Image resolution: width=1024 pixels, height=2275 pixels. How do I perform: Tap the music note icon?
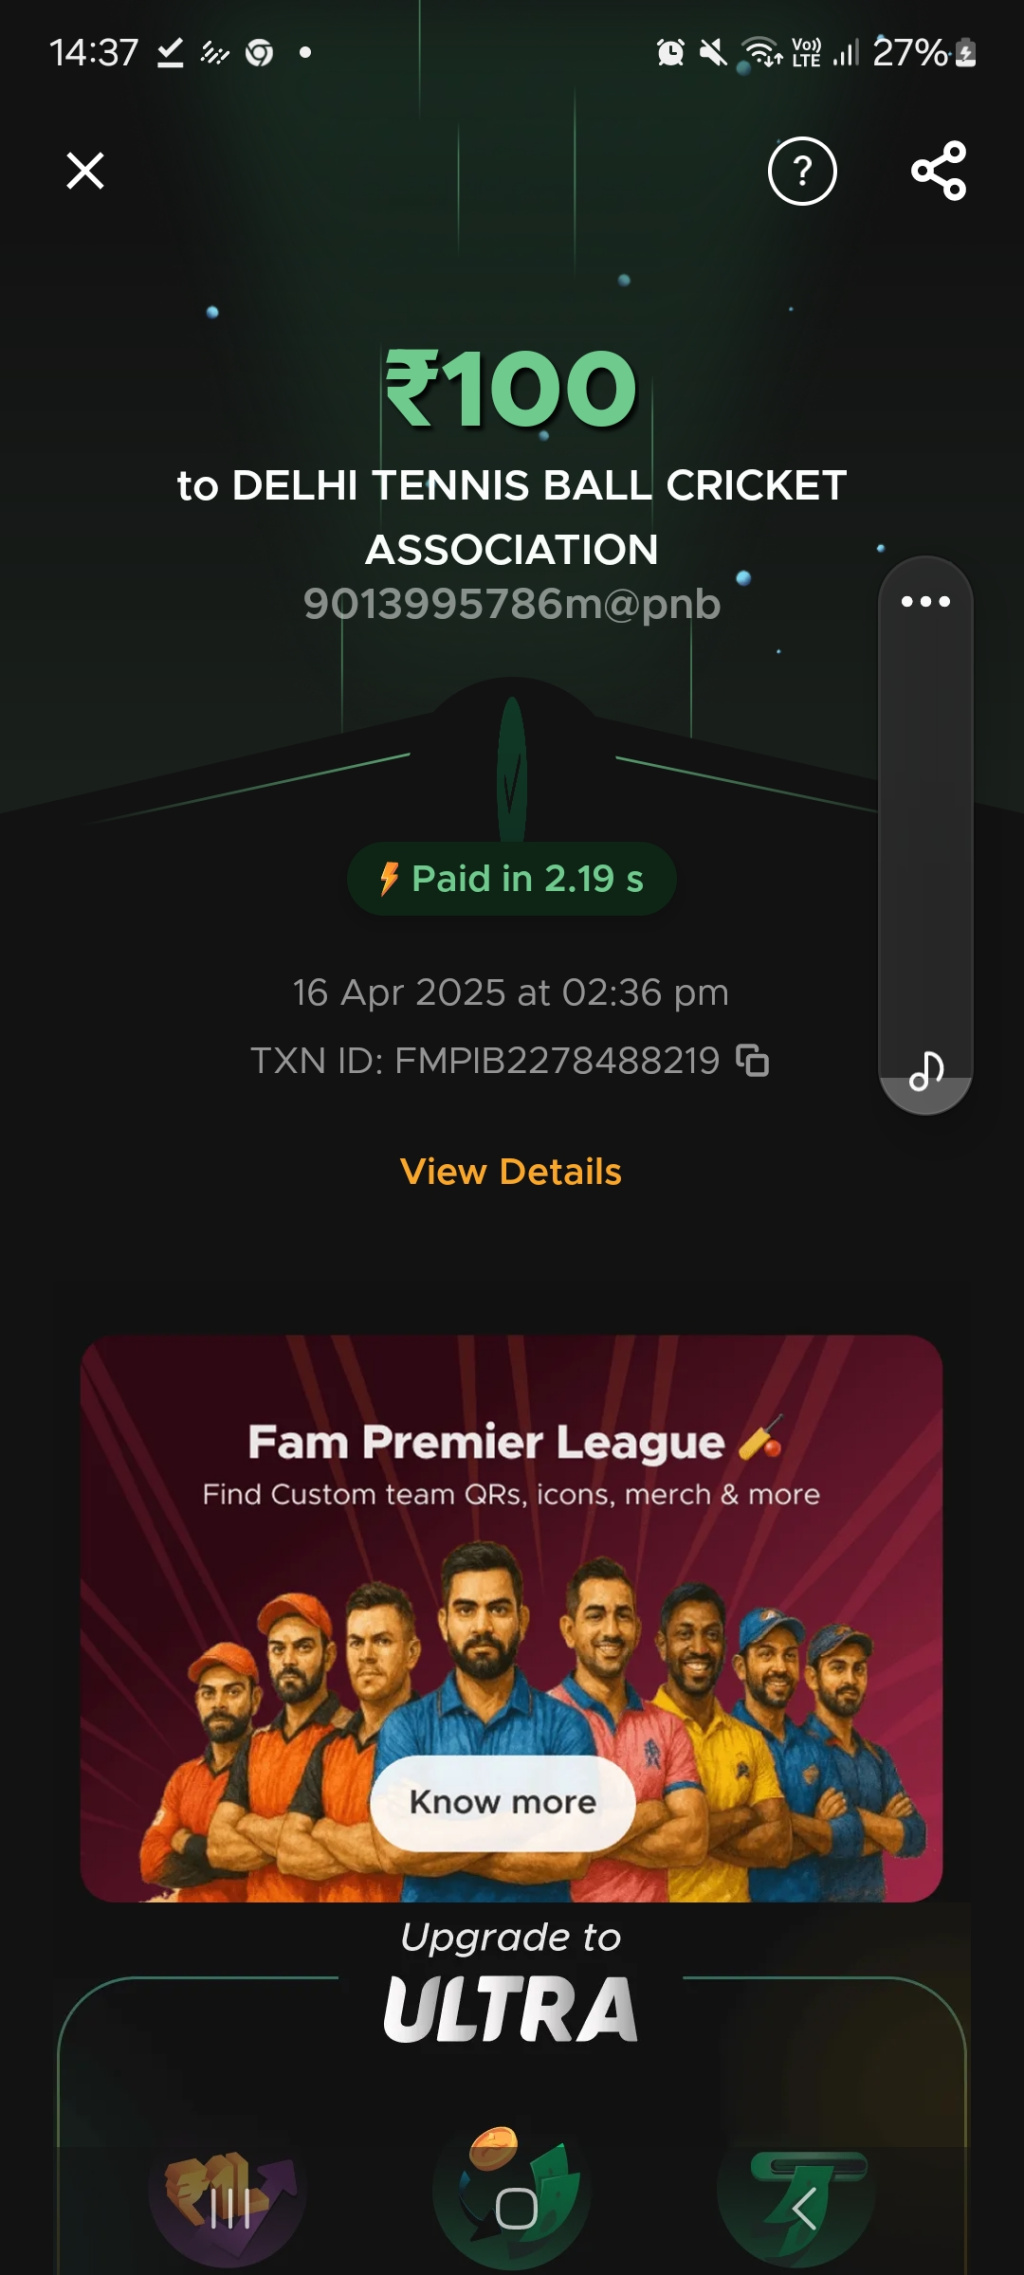click(x=926, y=1071)
